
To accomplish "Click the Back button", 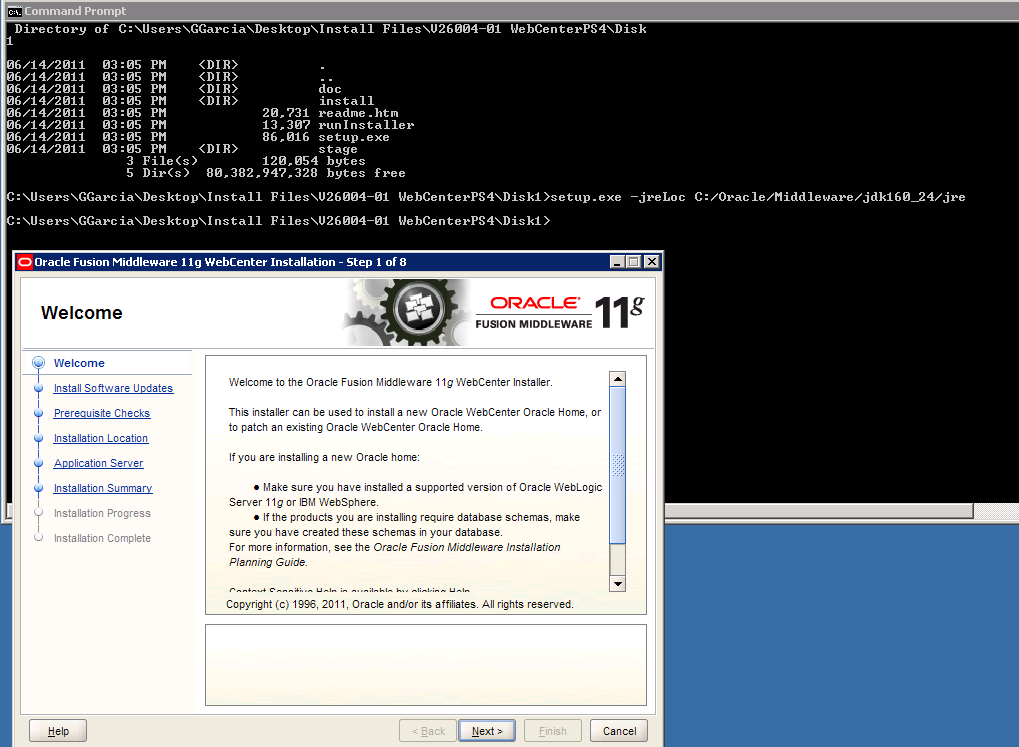I will [x=427, y=730].
